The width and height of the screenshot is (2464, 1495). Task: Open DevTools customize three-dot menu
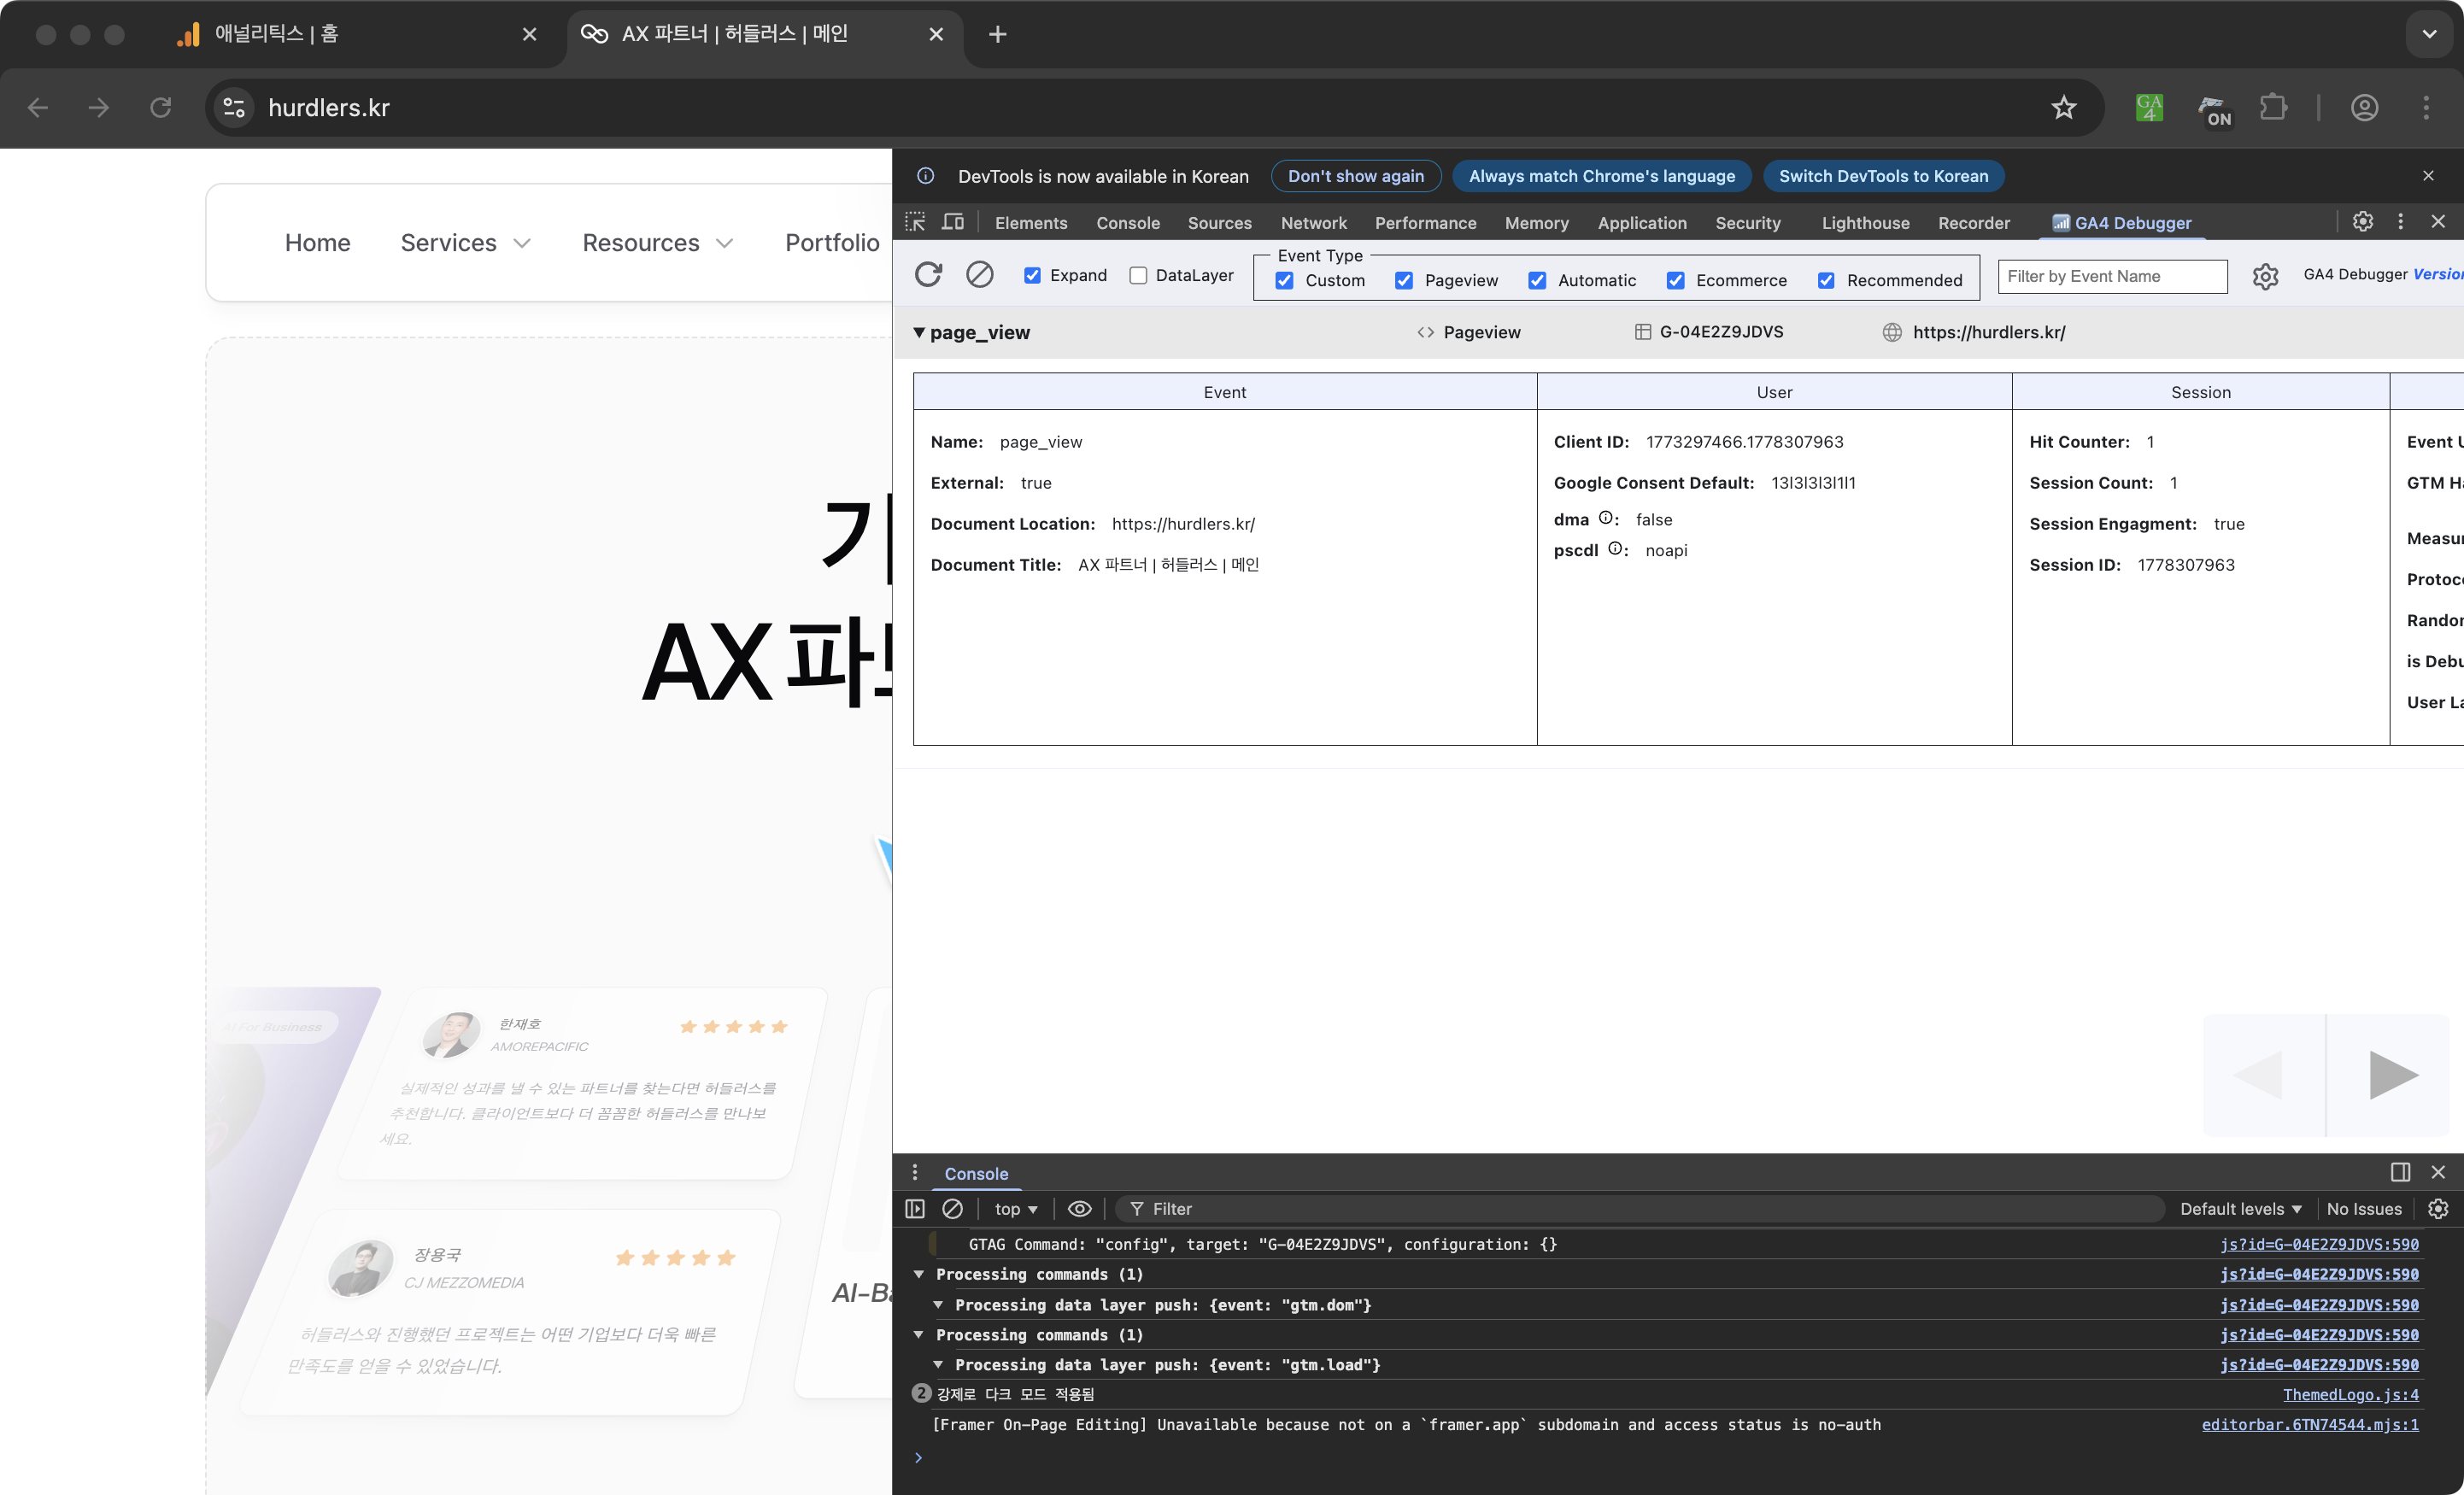point(2401,221)
